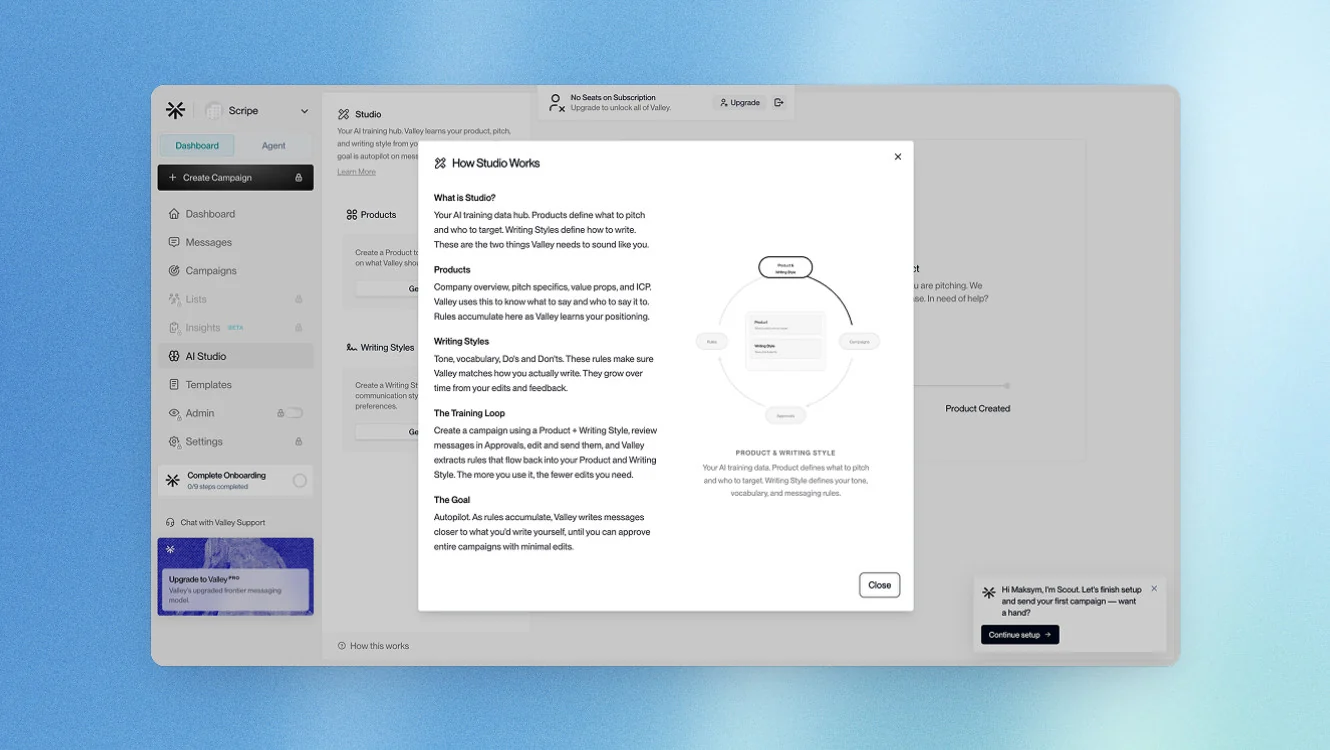Open Insights BETA in the sidebar
1330x750 pixels.
[235, 328]
